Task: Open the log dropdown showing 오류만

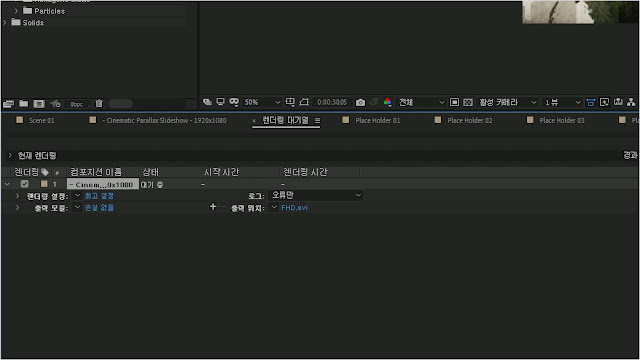Action: [x=316, y=195]
